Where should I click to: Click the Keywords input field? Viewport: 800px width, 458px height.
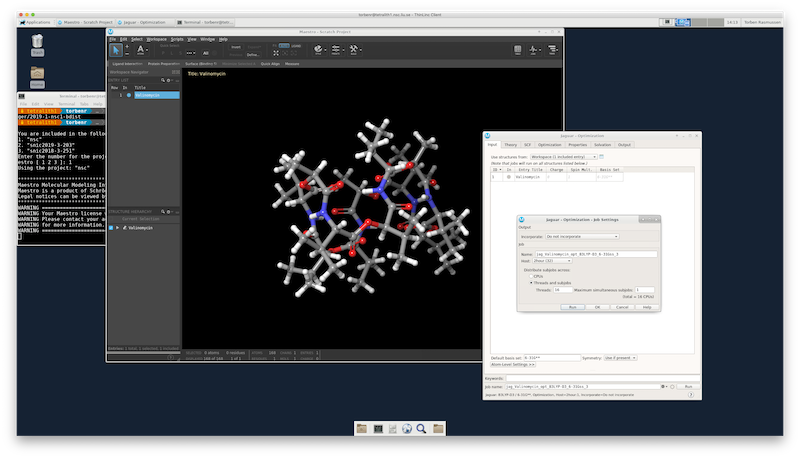click(602, 378)
